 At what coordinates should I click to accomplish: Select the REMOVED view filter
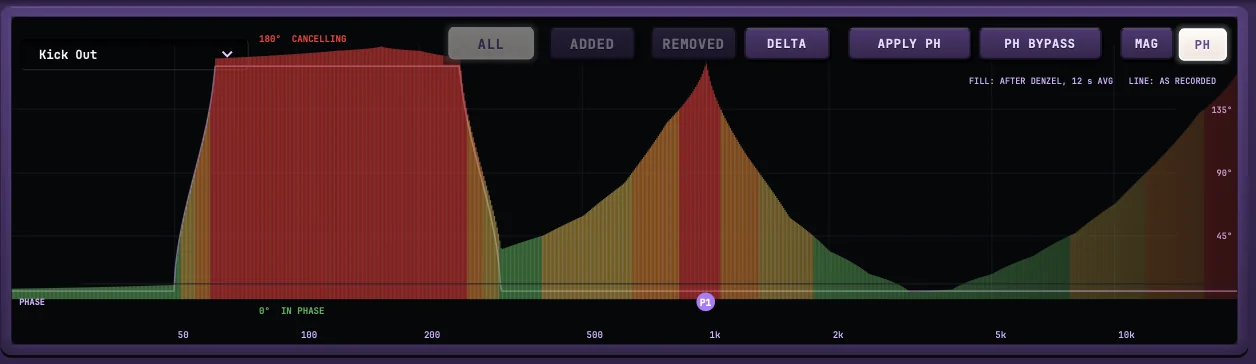693,44
